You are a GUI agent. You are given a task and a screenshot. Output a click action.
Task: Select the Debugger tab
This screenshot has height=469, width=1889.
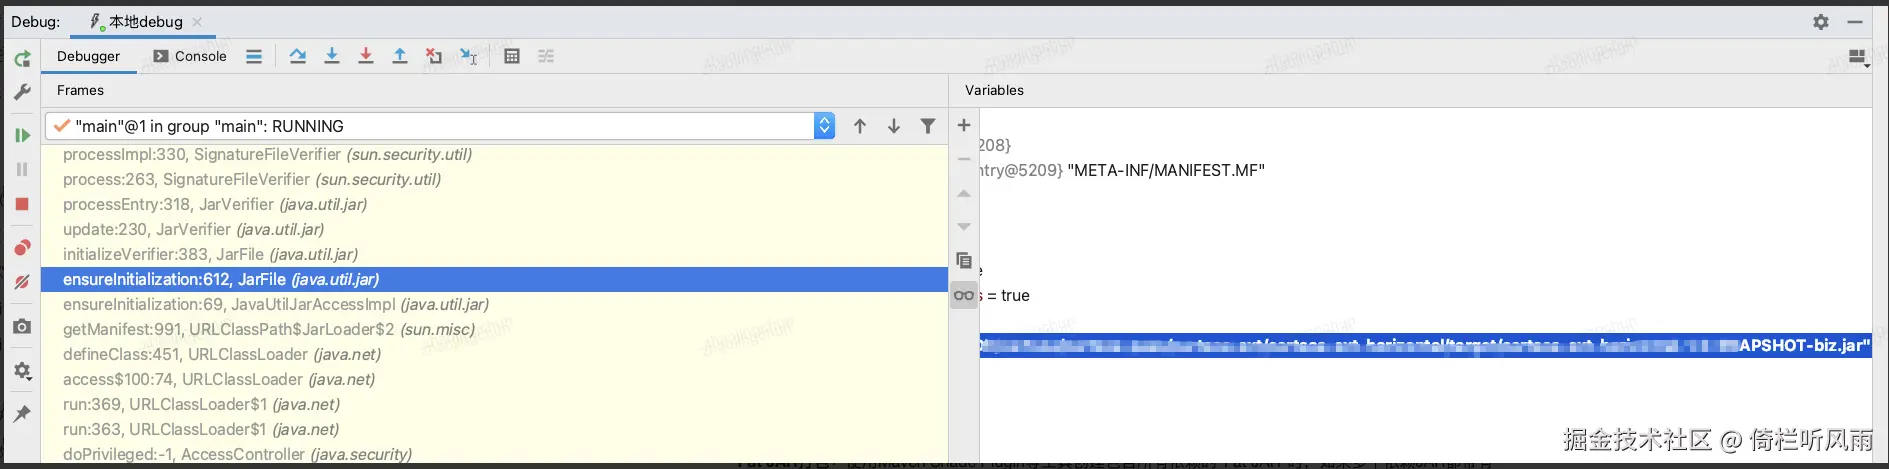88,56
